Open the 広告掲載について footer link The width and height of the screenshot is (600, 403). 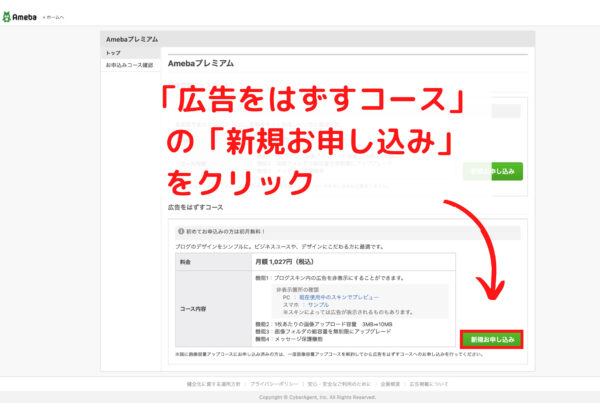click(x=429, y=384)
